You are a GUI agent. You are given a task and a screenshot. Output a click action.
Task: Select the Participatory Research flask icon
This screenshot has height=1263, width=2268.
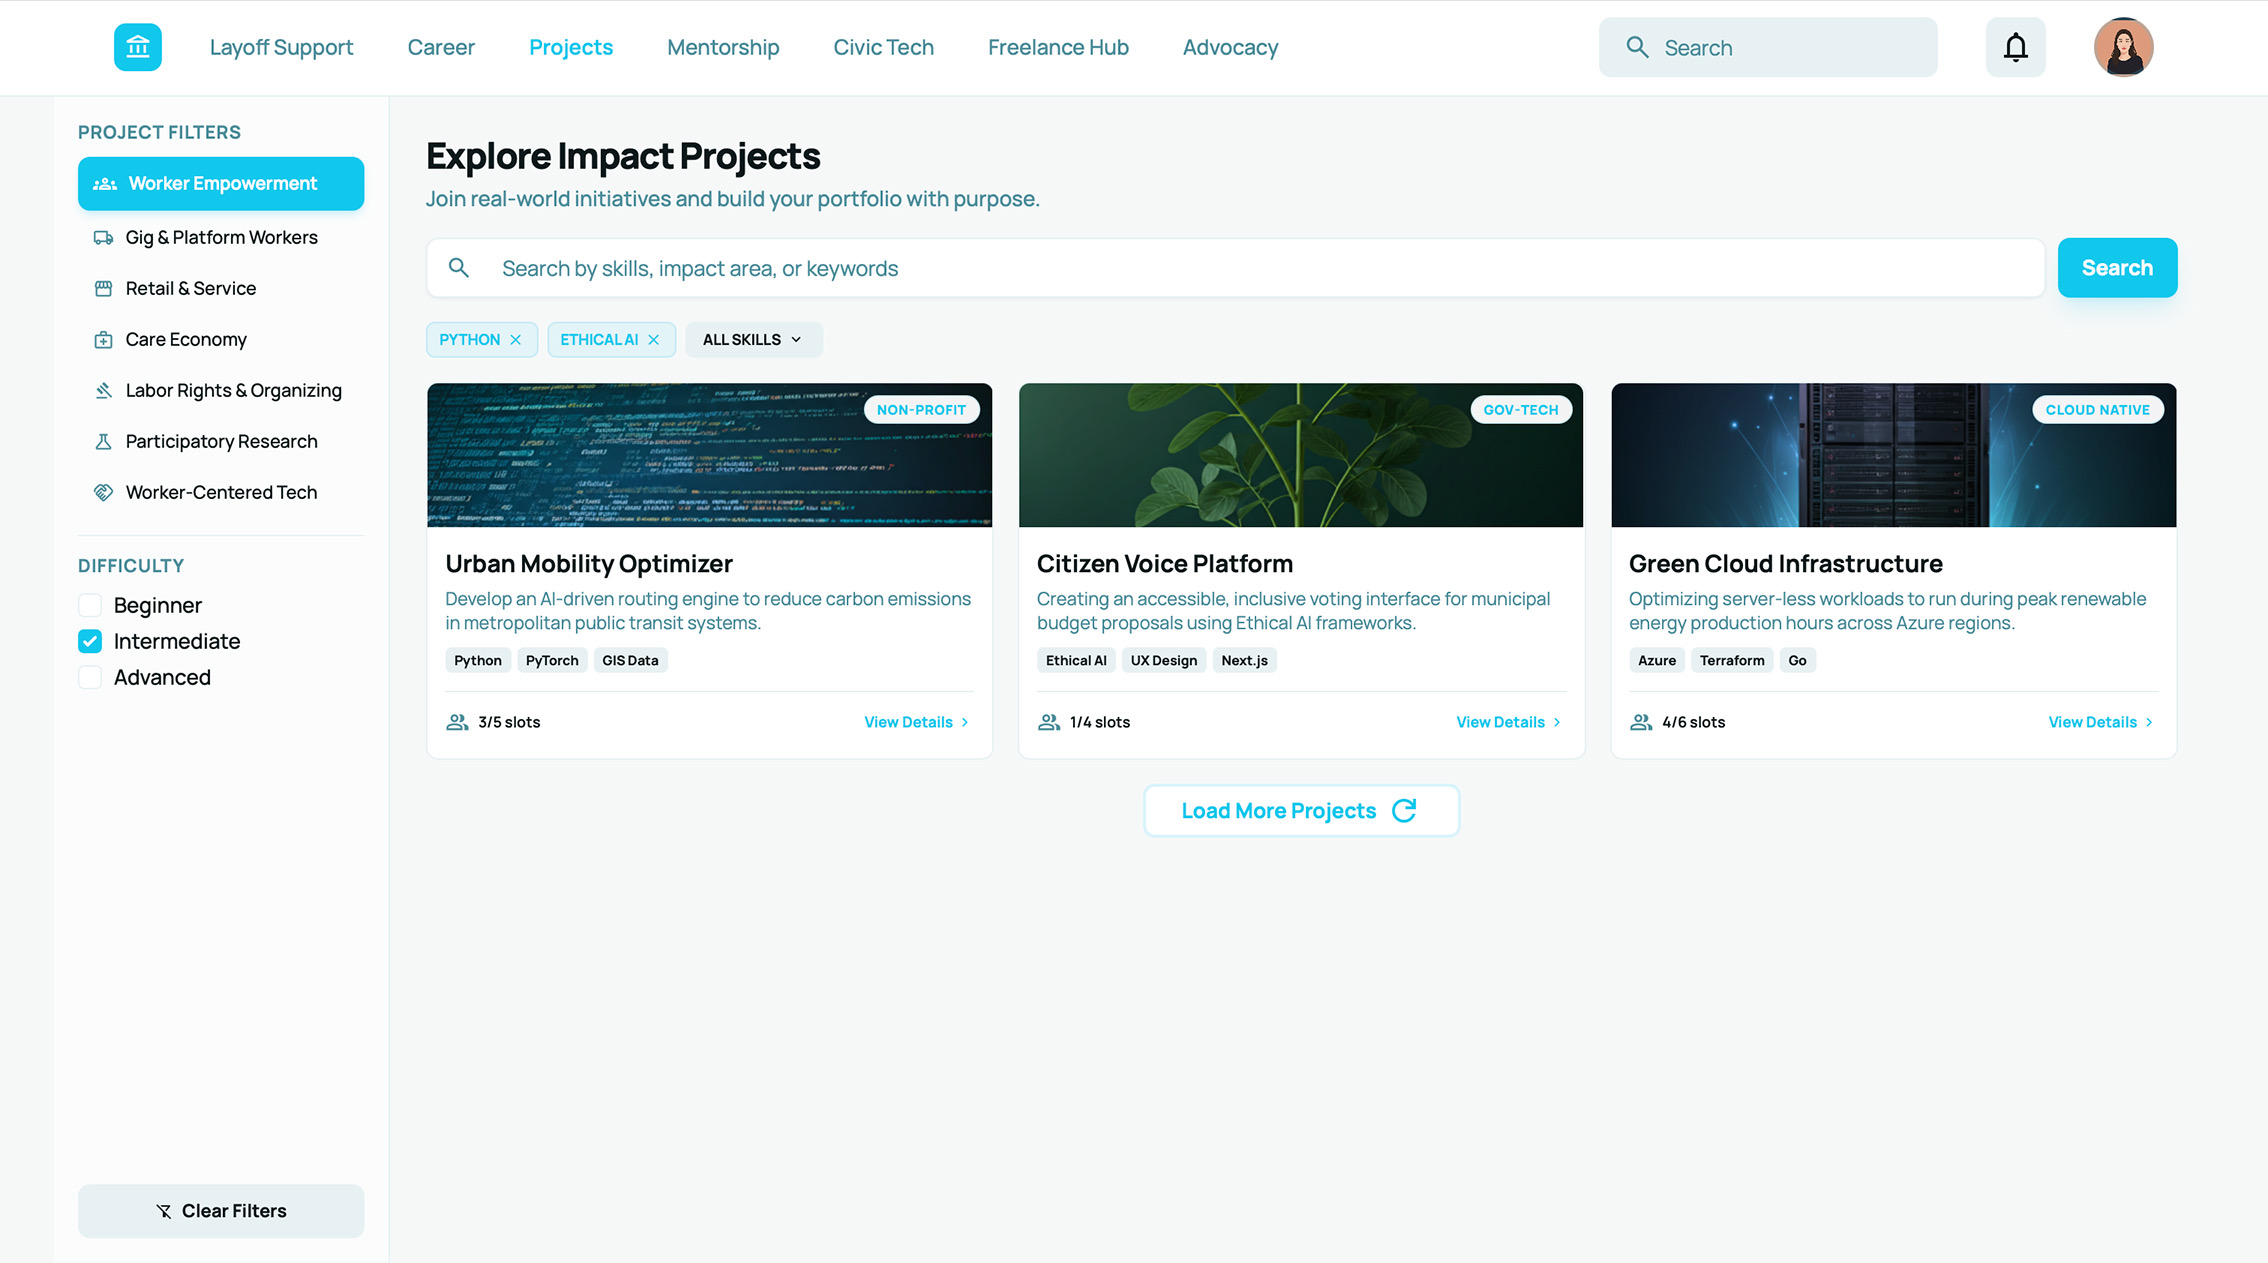tap(104, 441)
